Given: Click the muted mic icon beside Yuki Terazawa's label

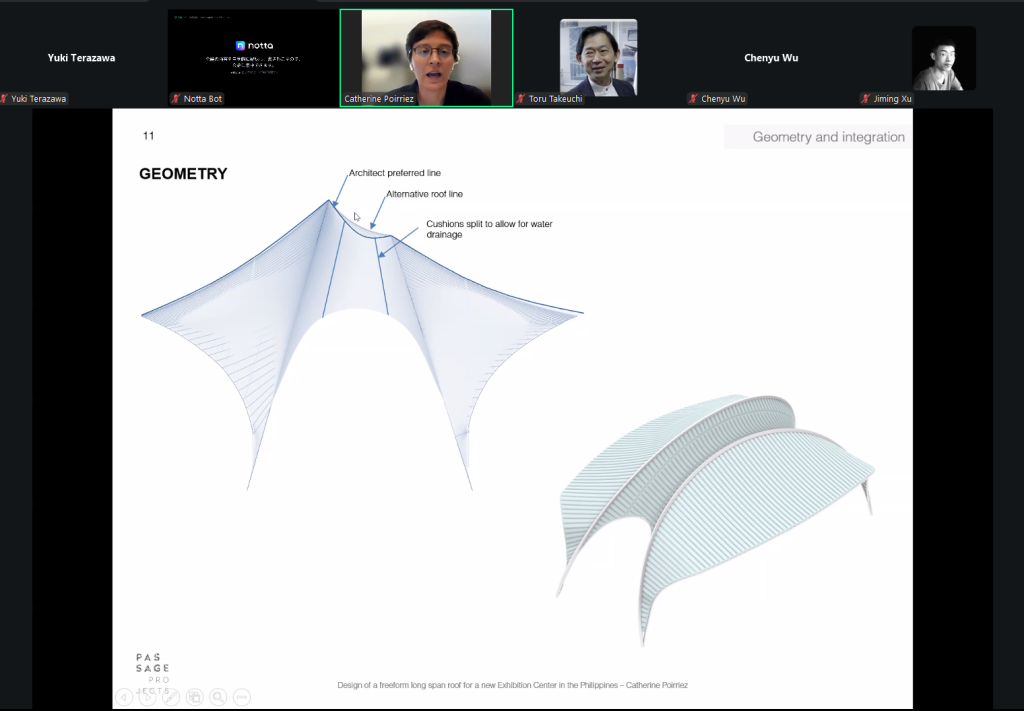Looking at the screenshot, I should pos(5,99).
